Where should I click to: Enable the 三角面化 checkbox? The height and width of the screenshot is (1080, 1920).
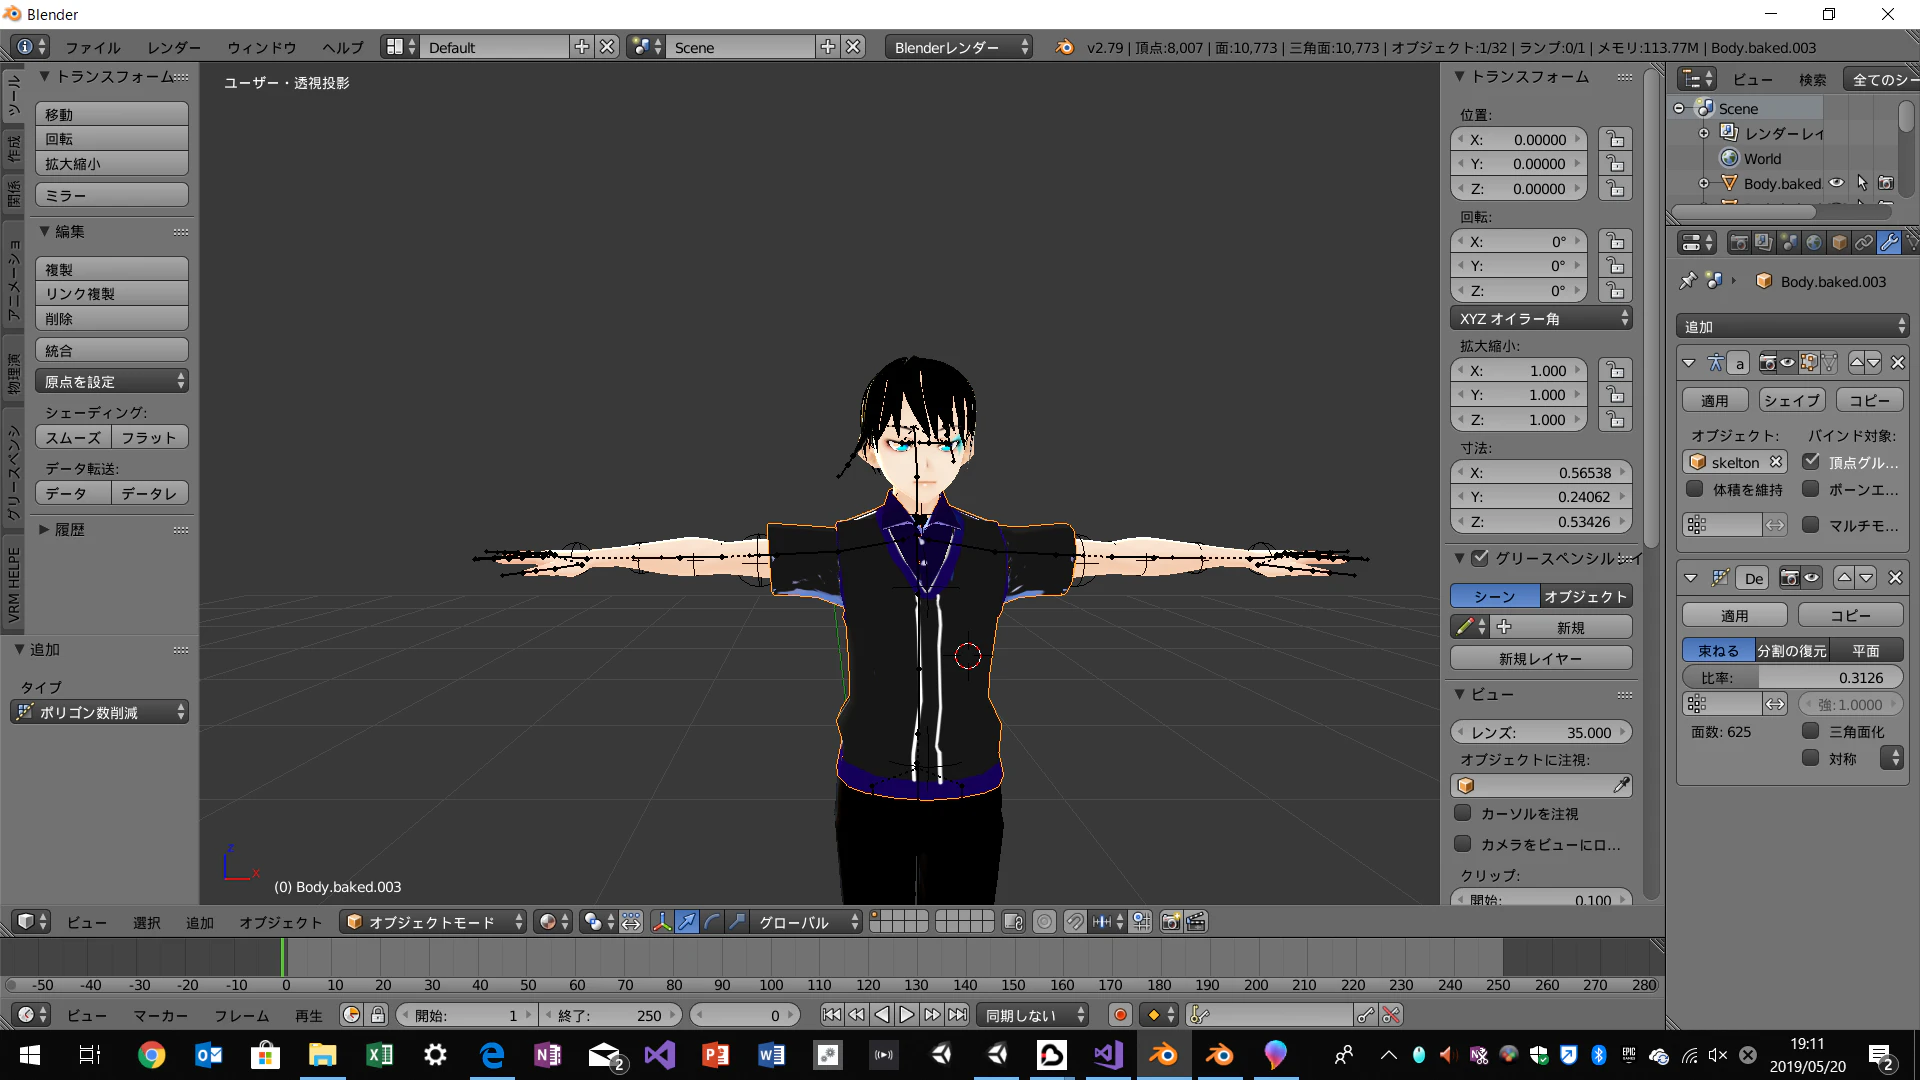[x=1811, y=731]
